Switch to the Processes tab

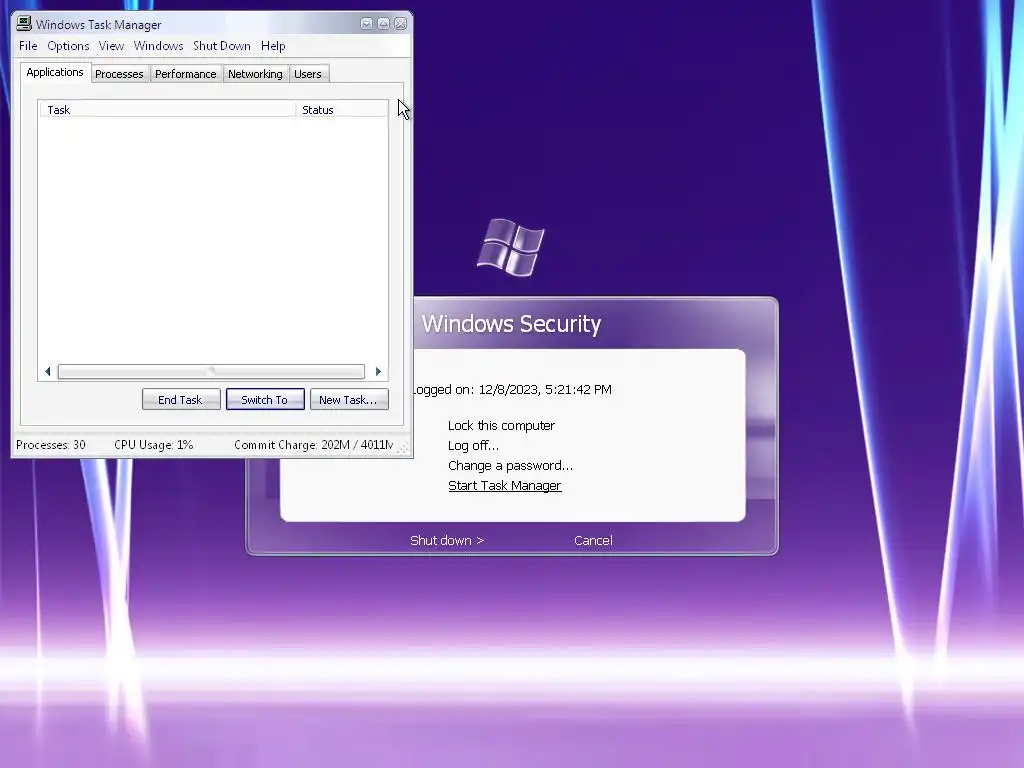click(x=119, y=74)
